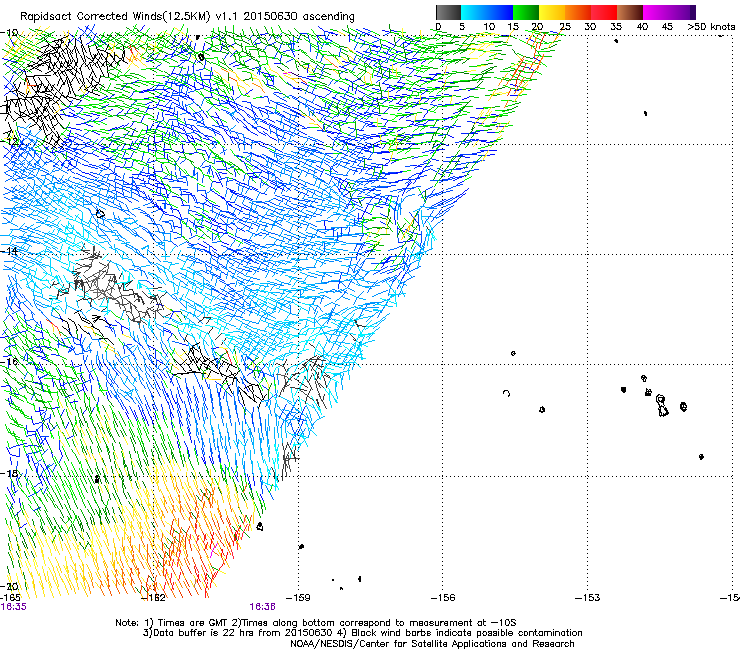Click the '-14' latitude axis label

tap(9, 251)
